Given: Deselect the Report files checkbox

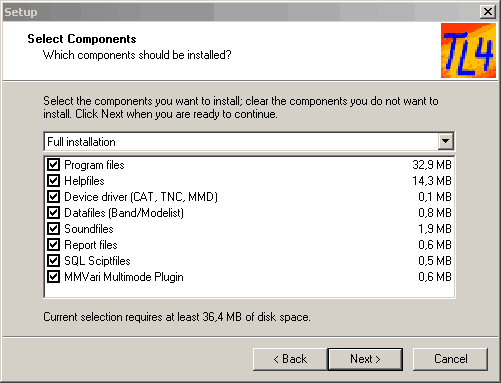Looking at the screenshot, I should (x=53, y=245).
